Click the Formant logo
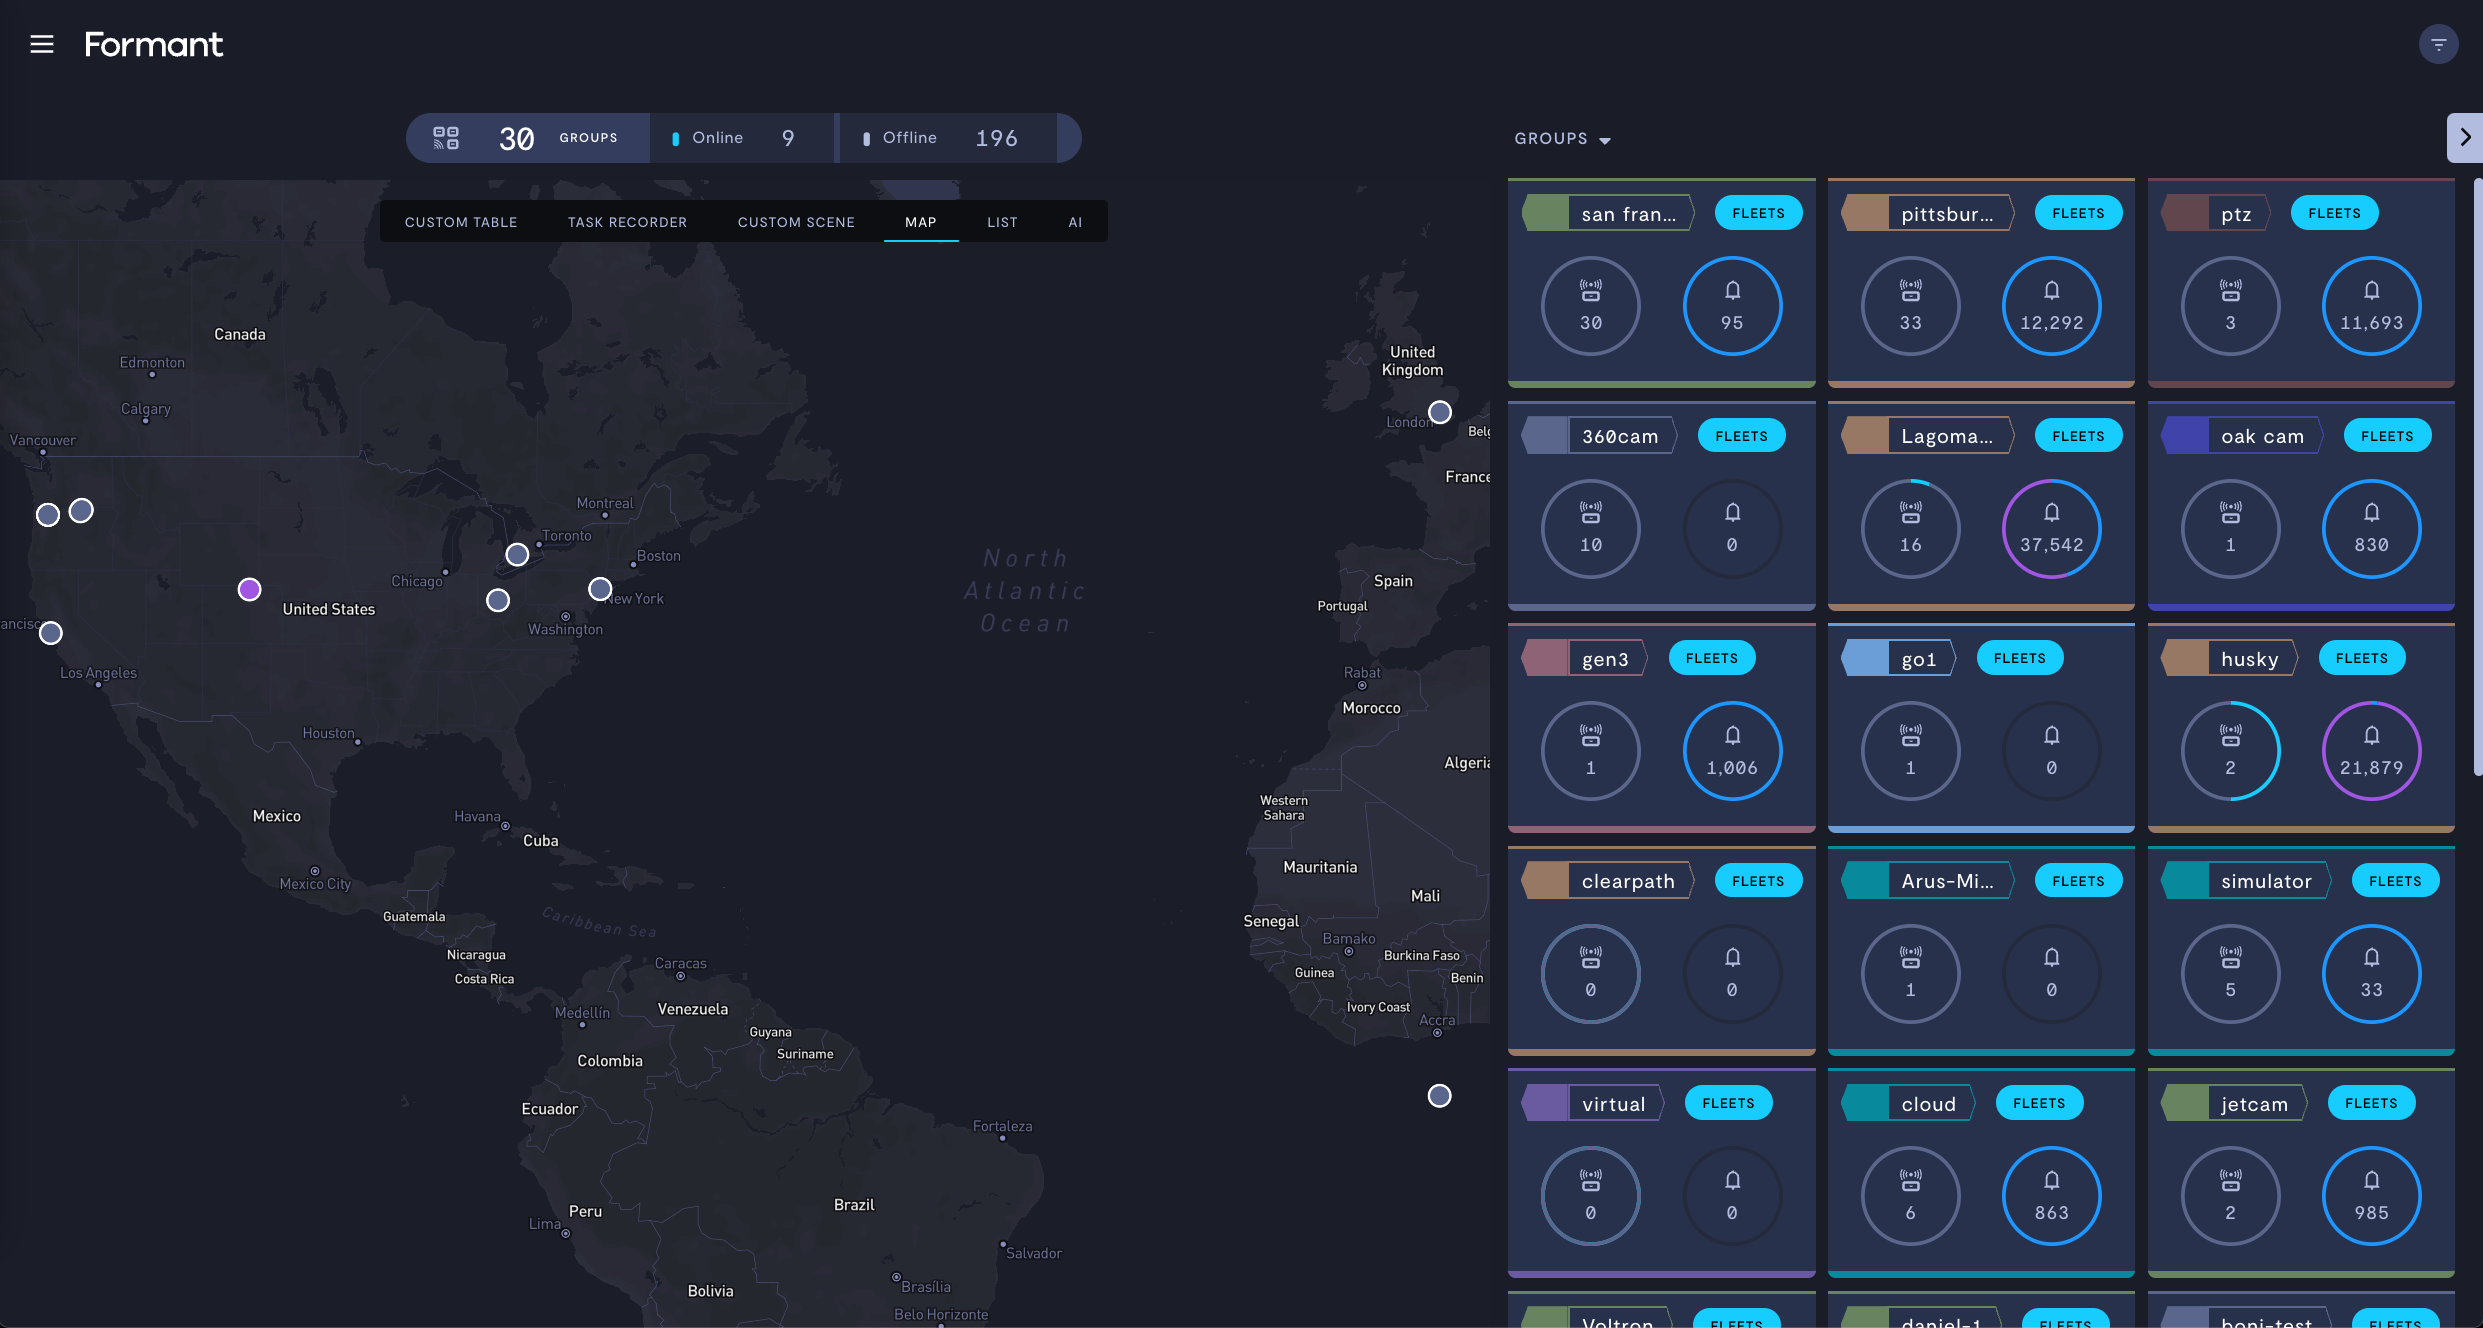Viewport: 2483px width, 1328px height. pos(154,44)
